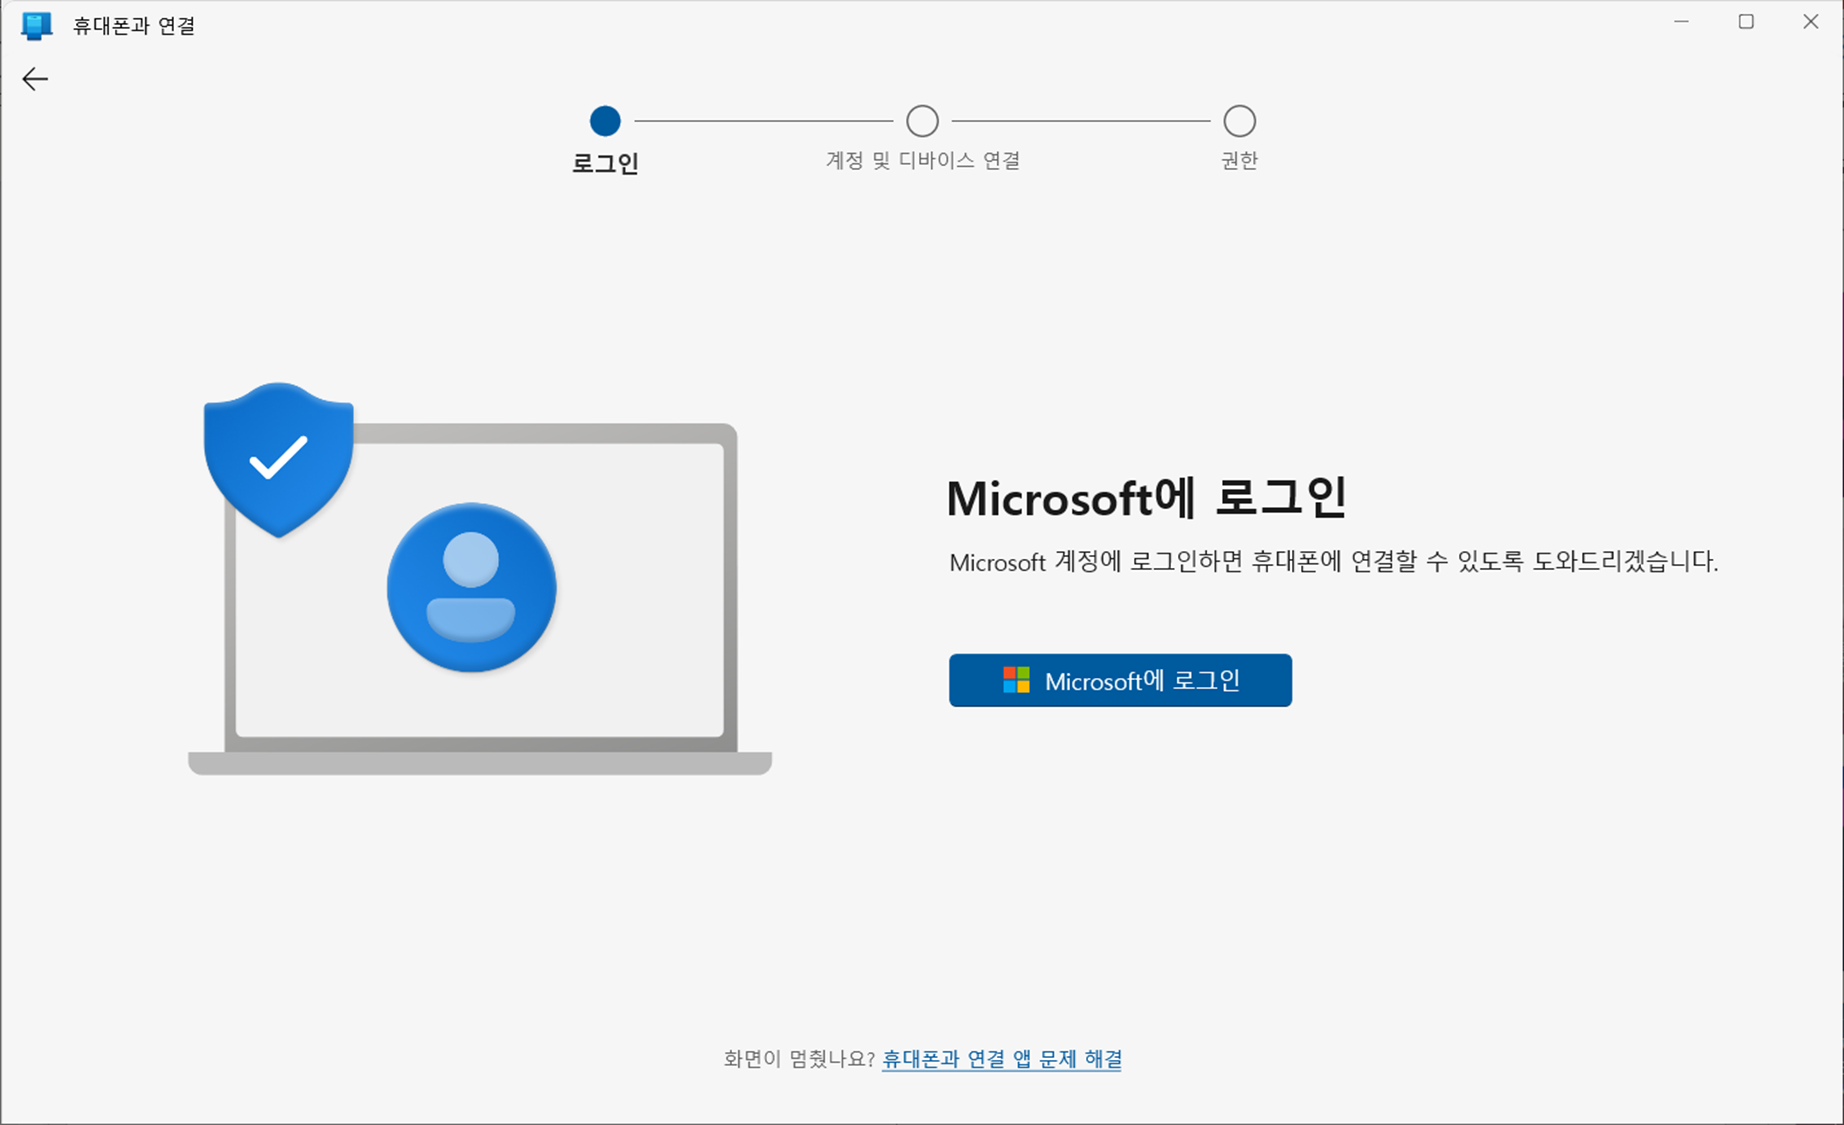Viewport: 1844px width, 1125px height.
Task: Click the Microsoft four-color logo on the button
Action: (x=1016, y=680)
